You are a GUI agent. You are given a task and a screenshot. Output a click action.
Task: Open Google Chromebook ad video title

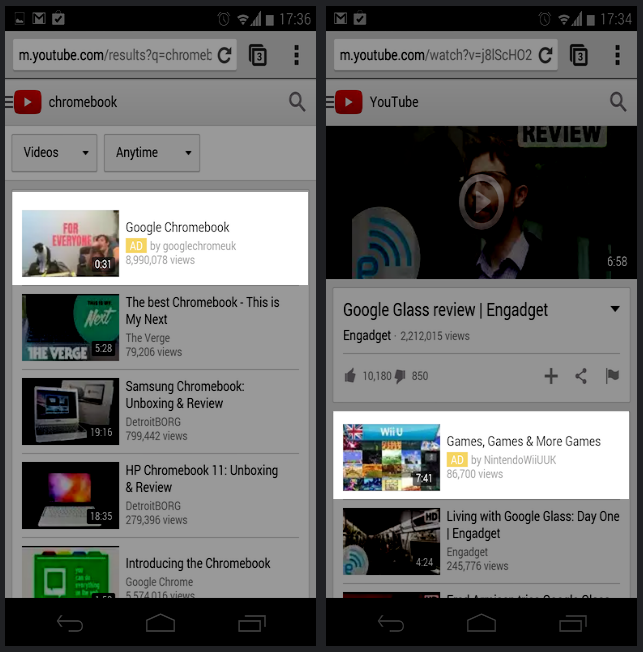click(177, 227)
